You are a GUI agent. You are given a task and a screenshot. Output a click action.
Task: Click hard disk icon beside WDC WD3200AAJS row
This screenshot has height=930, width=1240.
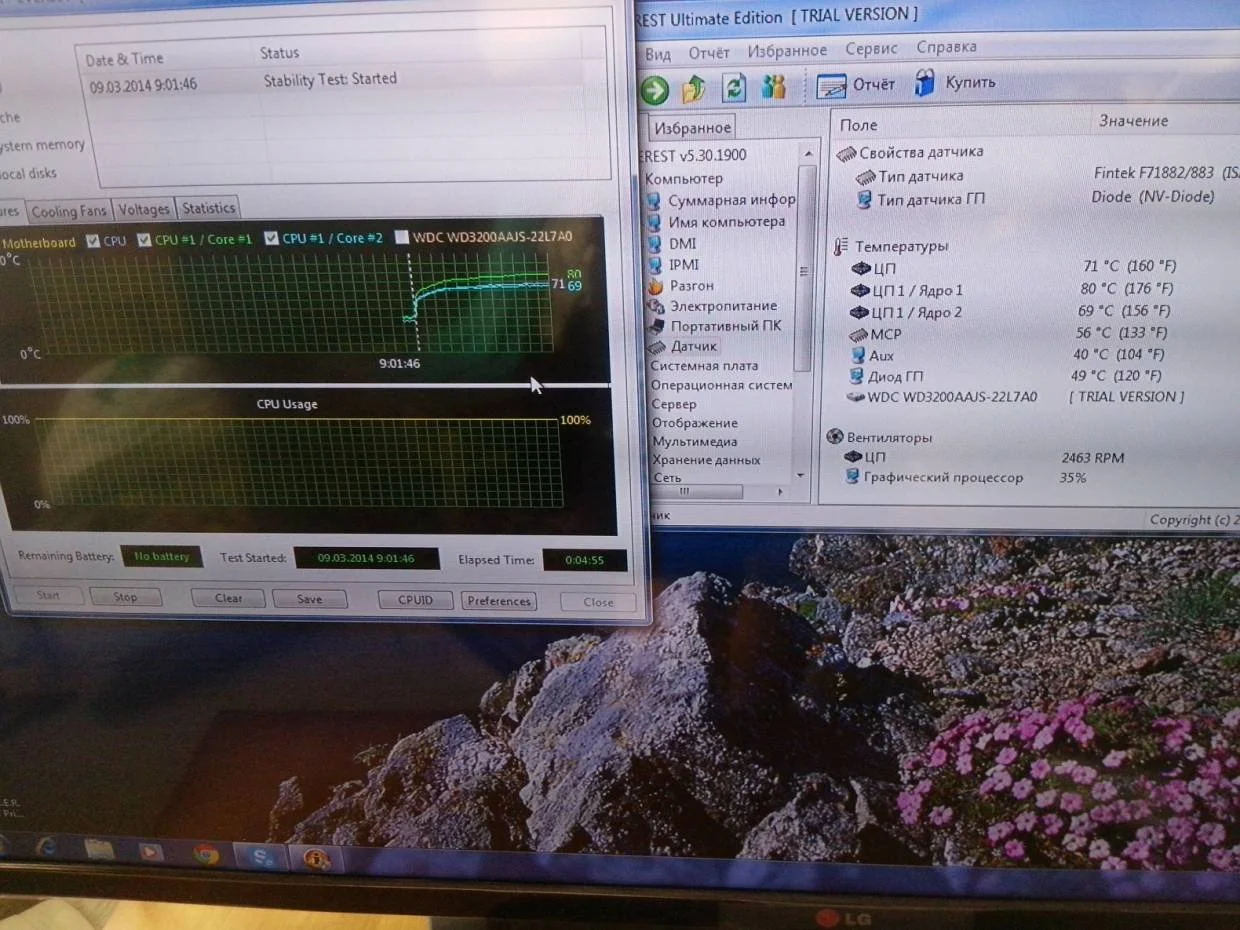(x=856, y=397)
